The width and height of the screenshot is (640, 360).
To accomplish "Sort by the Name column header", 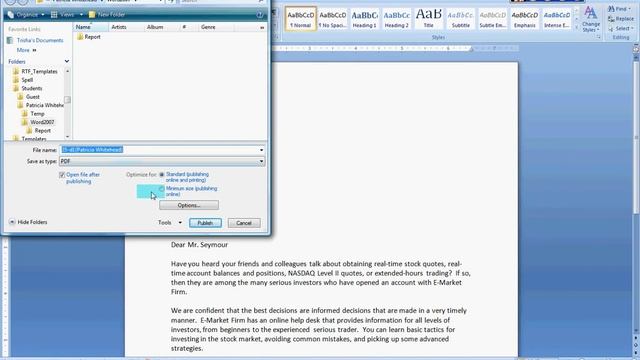I will pyautogui.click(x=91, y=27).
